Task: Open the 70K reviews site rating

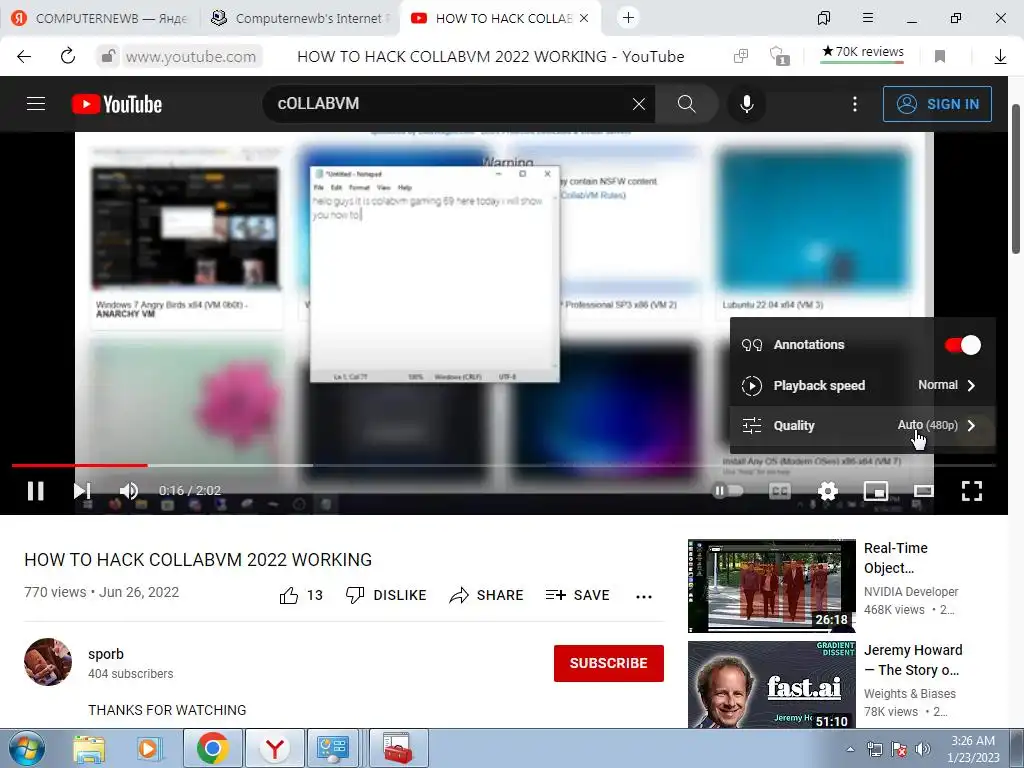Action: 862,52
